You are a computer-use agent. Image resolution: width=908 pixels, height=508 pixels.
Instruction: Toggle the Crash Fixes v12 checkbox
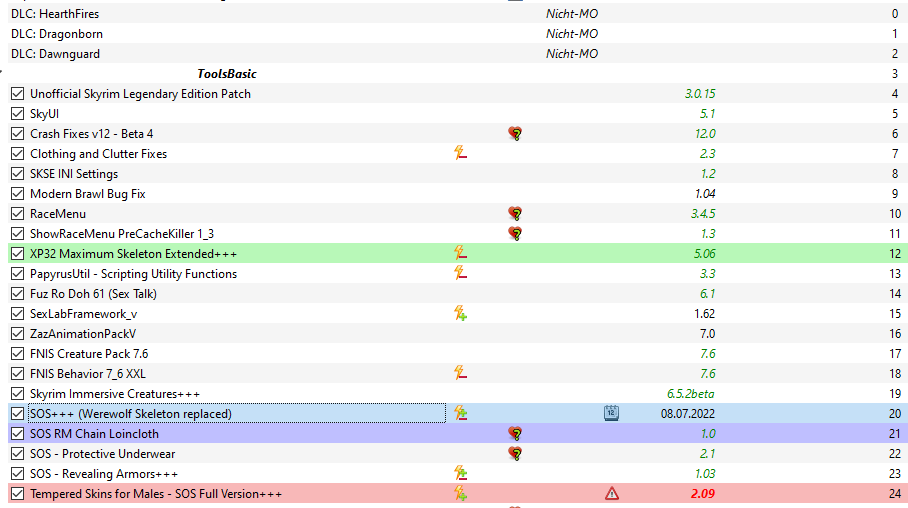(17, 134)
